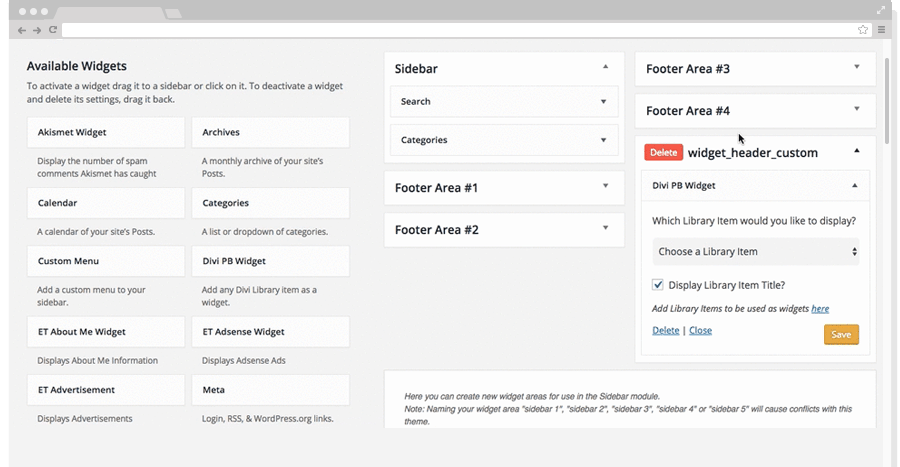This screenshot has height=467, width=900.
Task: Select the Archives widget
Action: [x=270, y=133]
